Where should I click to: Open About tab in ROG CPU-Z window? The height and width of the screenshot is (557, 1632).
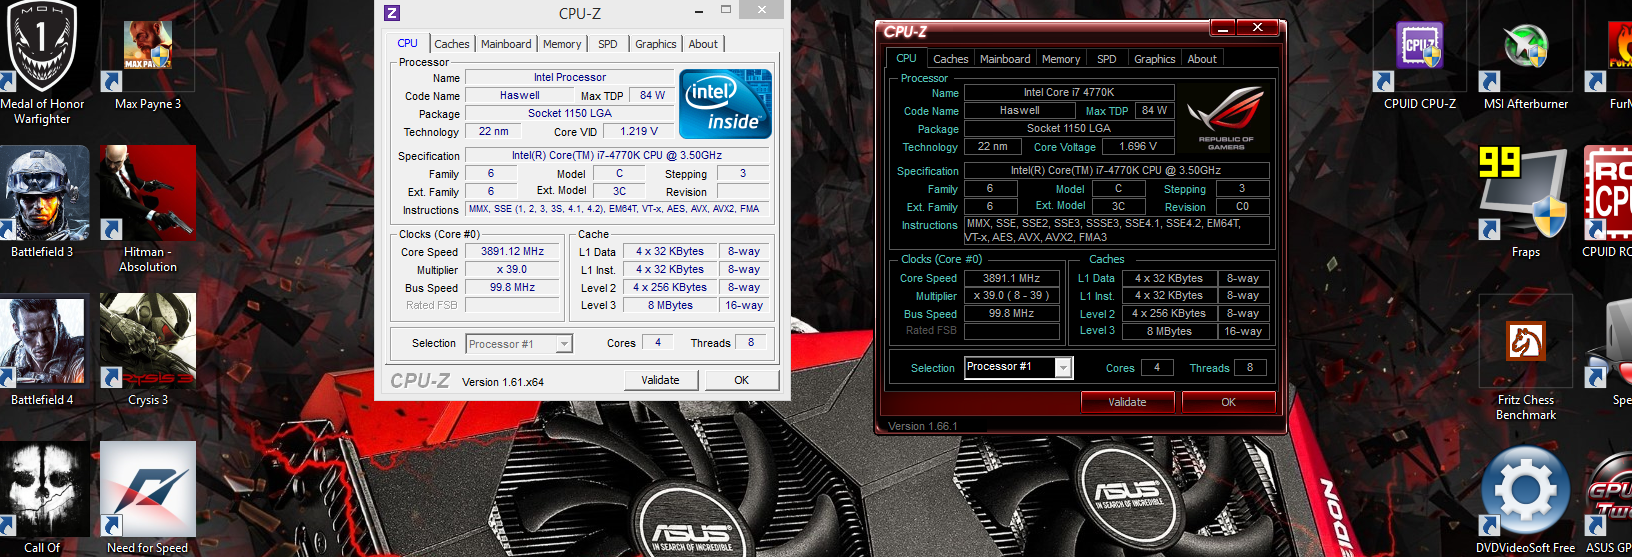coord(1202,59)
